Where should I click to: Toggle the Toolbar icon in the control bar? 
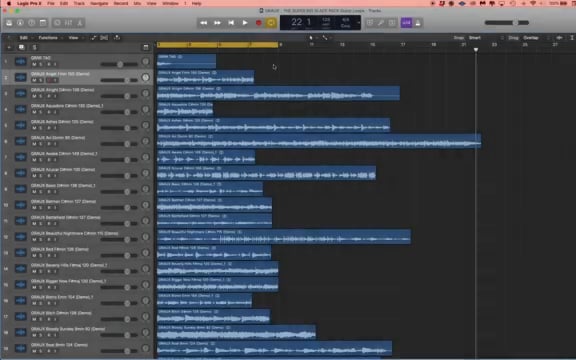pyautogui.click(x=43, y=23)
